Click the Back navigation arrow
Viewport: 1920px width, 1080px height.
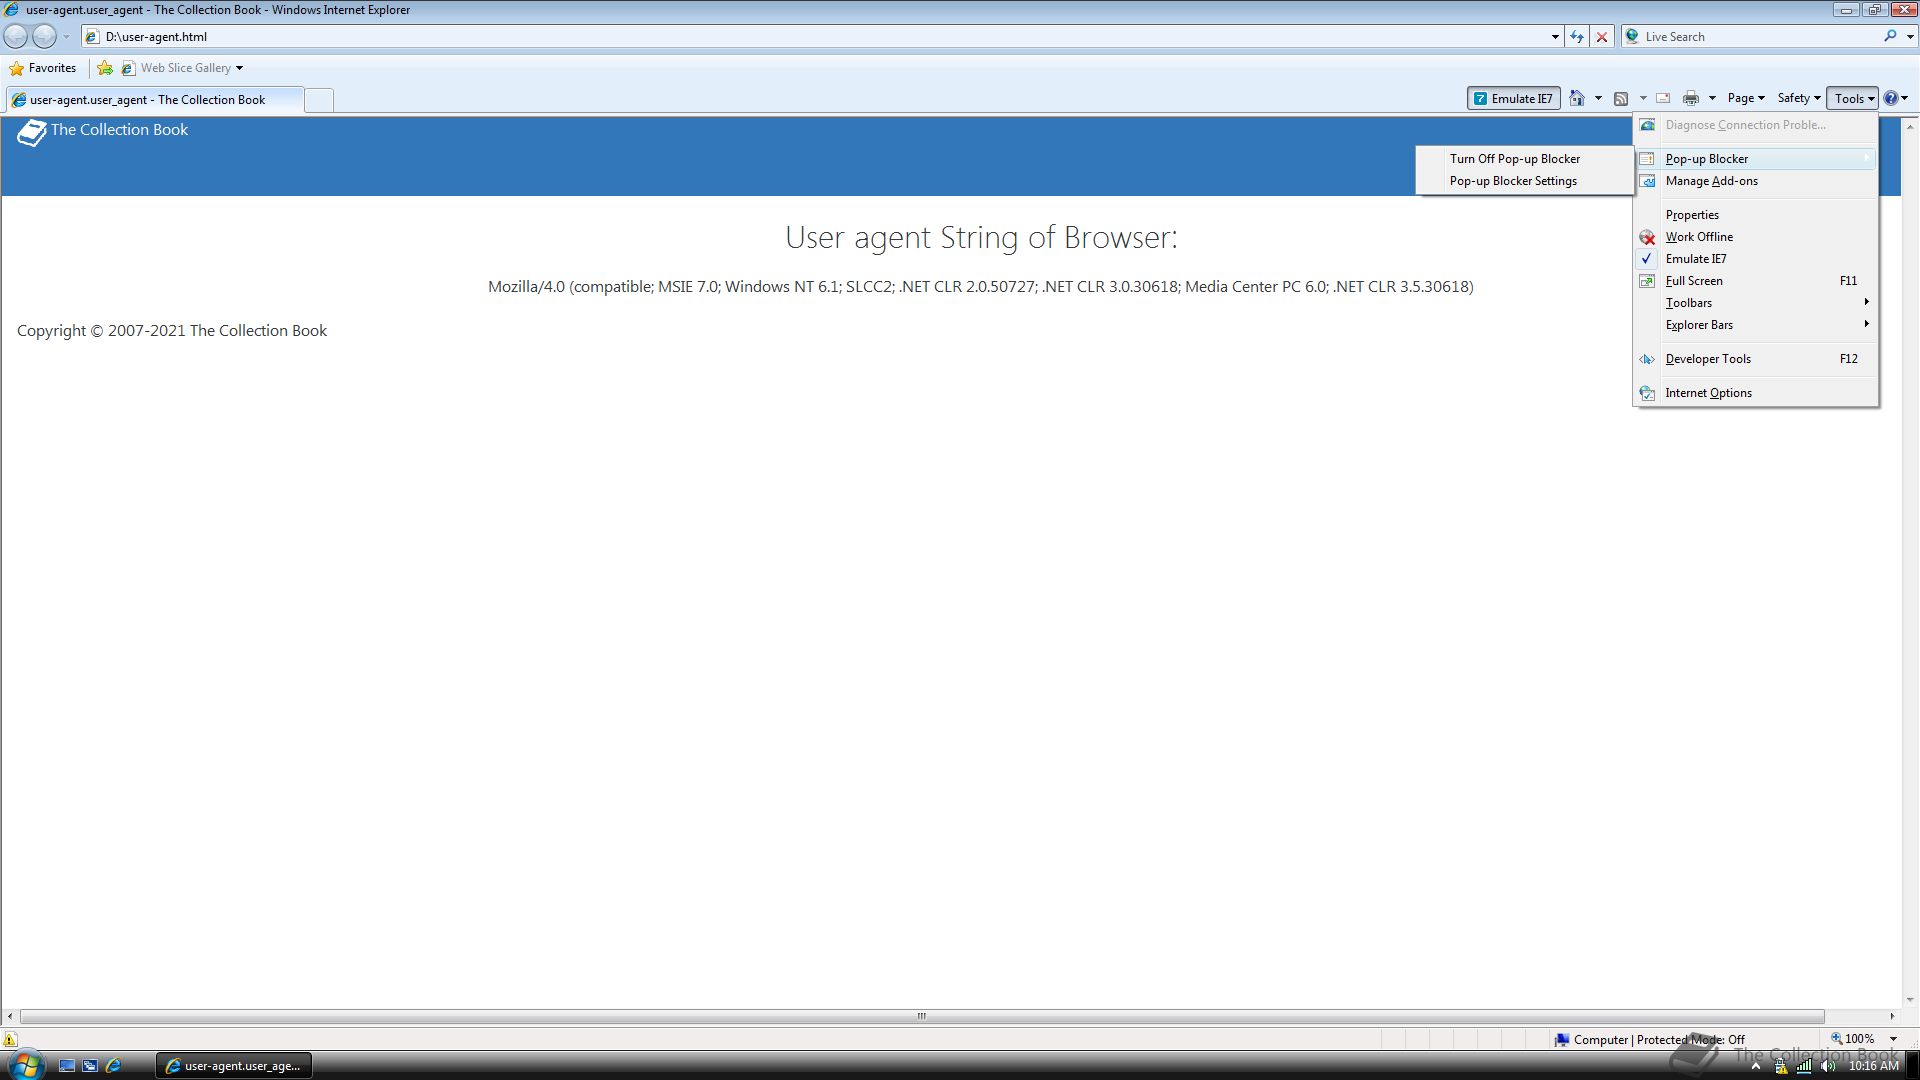(16, 37)
